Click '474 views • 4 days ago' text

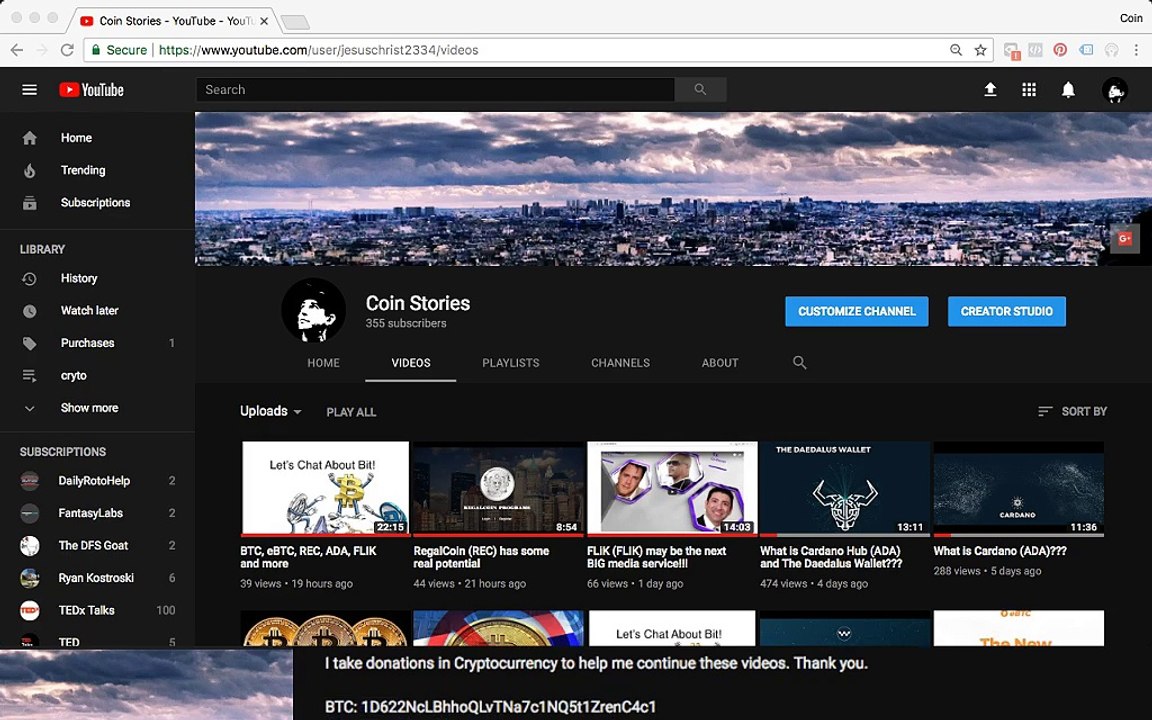pos(814,584)
